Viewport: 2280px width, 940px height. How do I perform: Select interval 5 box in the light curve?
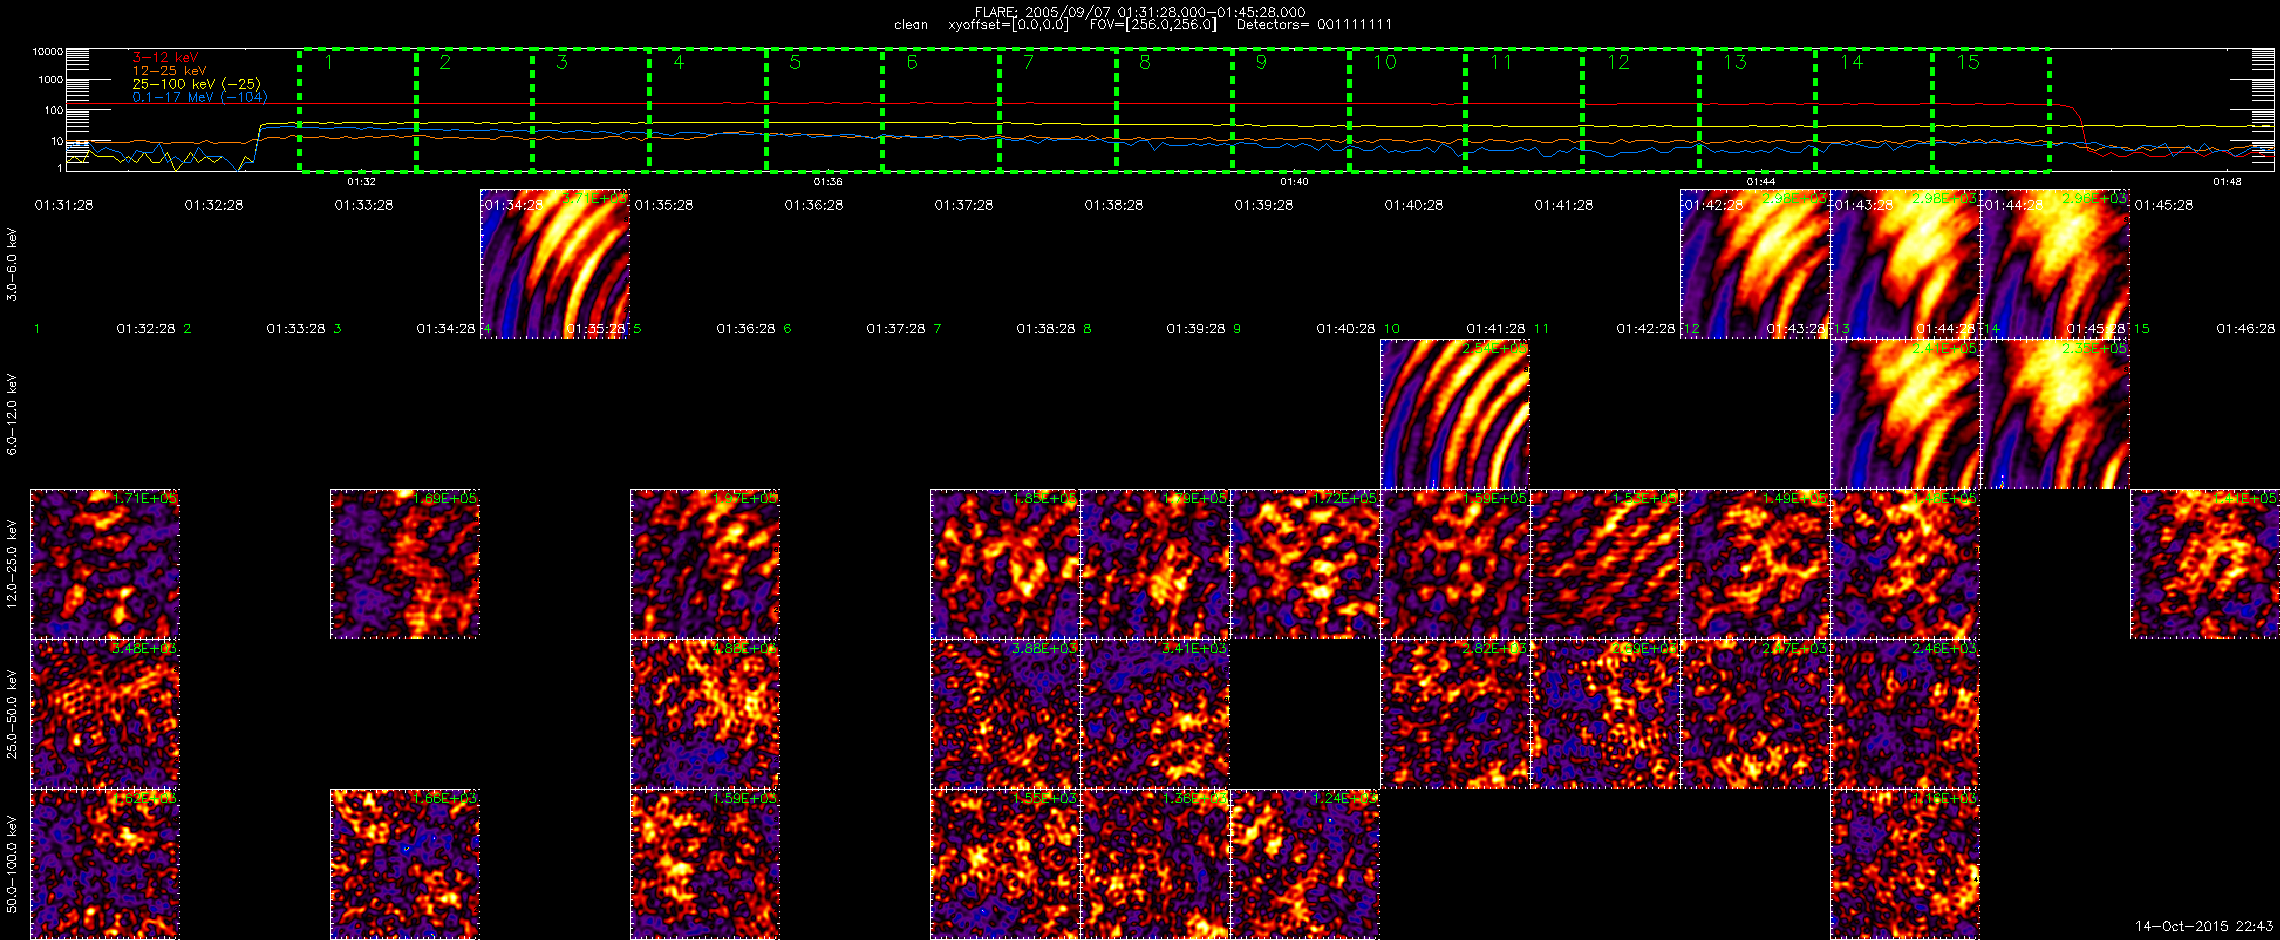824,109
